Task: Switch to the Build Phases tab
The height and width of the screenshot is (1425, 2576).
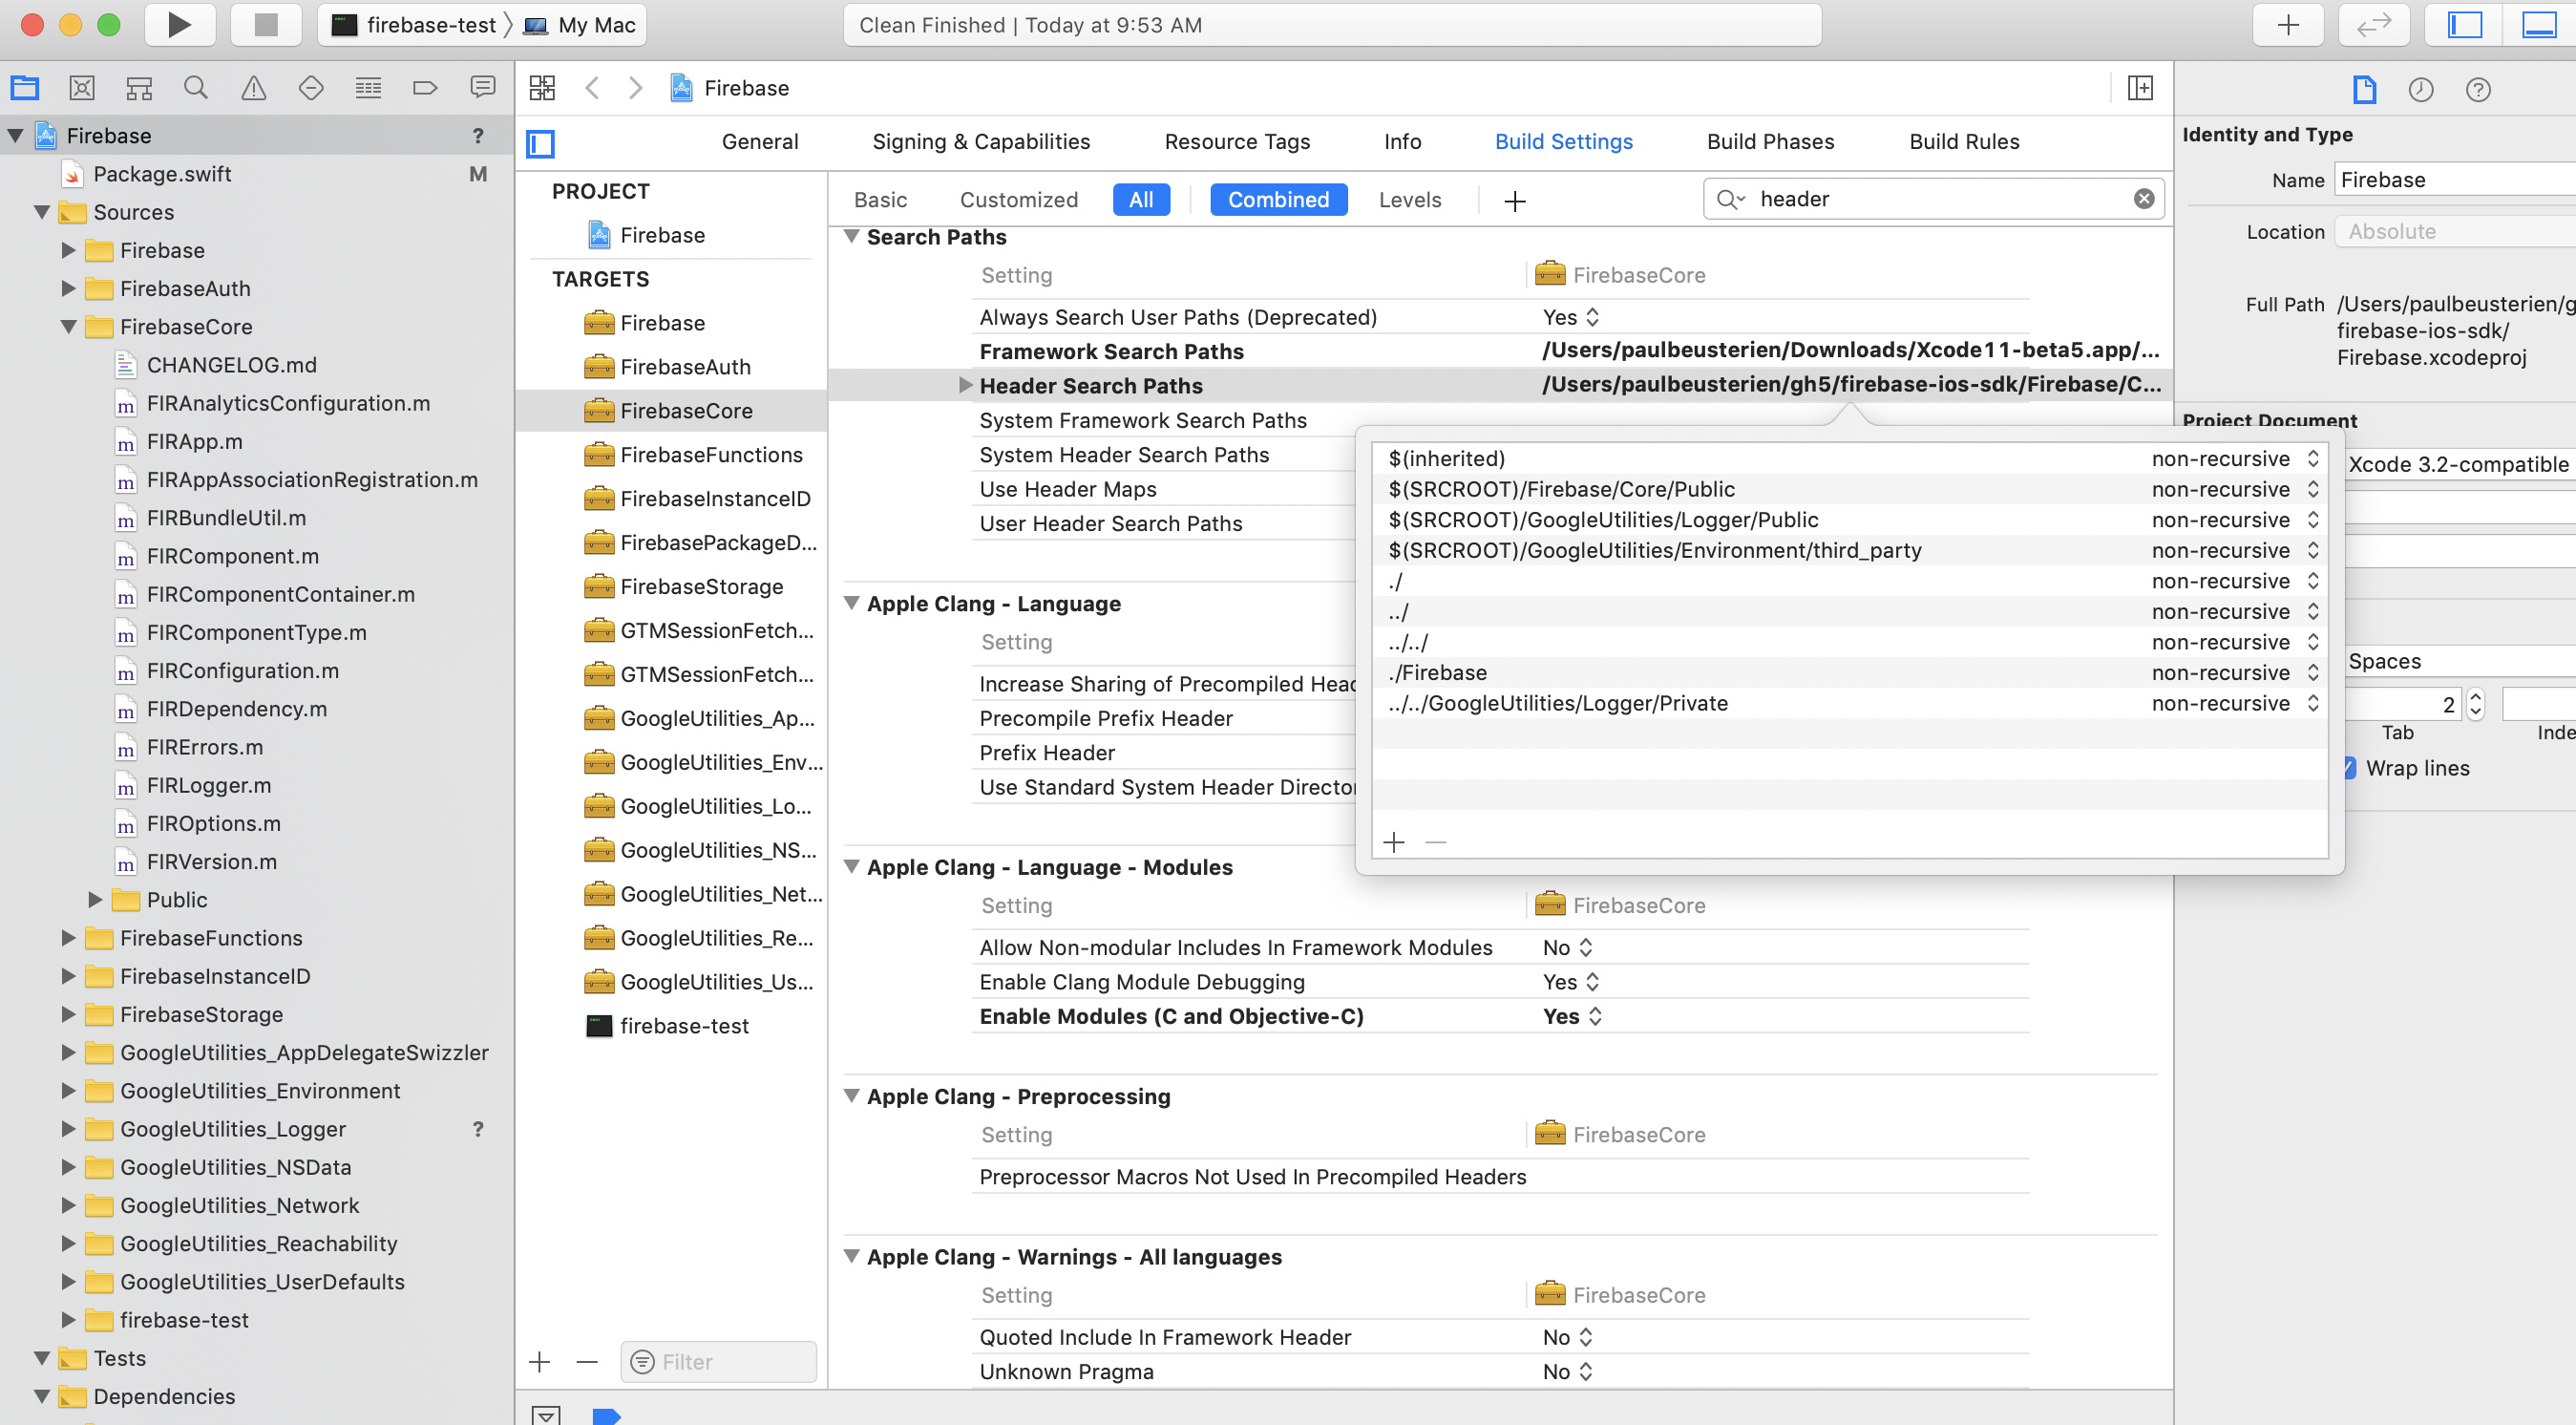Action: [1770, 142]
